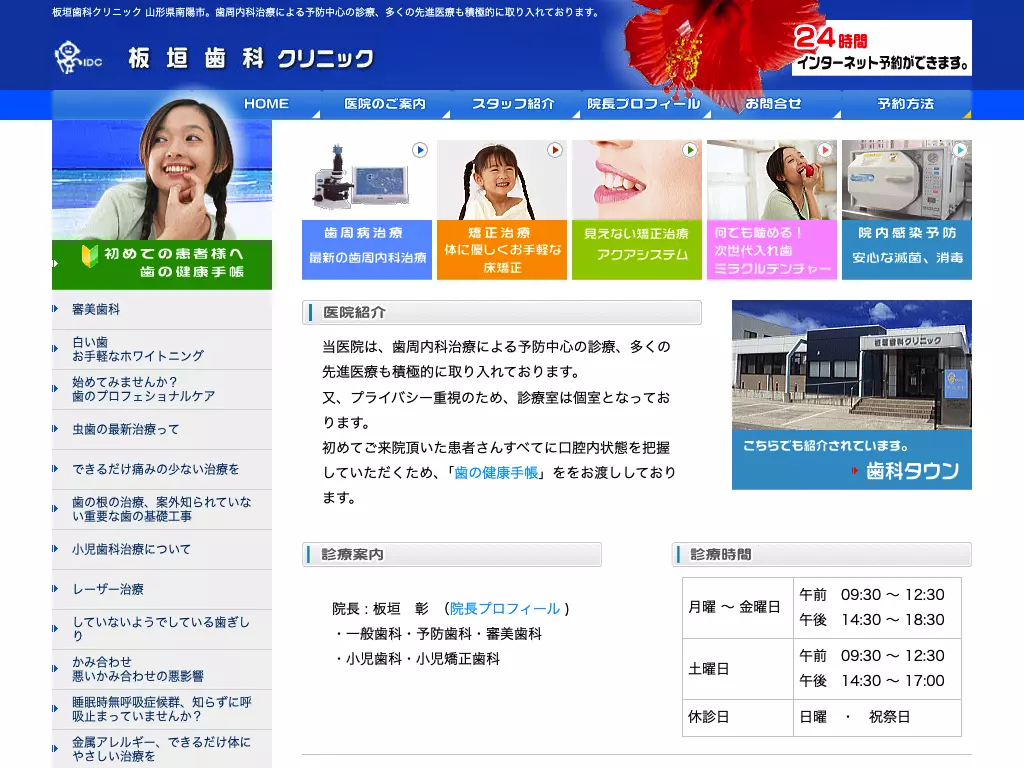Click the orange 矯正治療 床矯正 label box
The image size is (1024, 768).
click(502, 249)
